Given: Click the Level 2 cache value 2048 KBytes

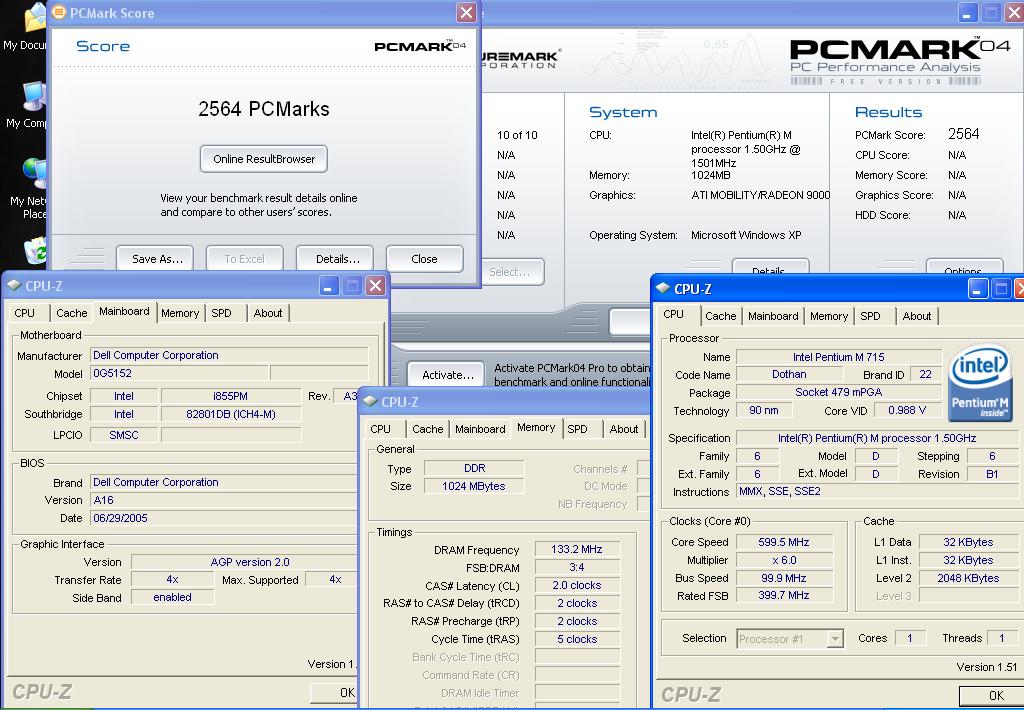Looking at the screenshot, I should (968, 578).
